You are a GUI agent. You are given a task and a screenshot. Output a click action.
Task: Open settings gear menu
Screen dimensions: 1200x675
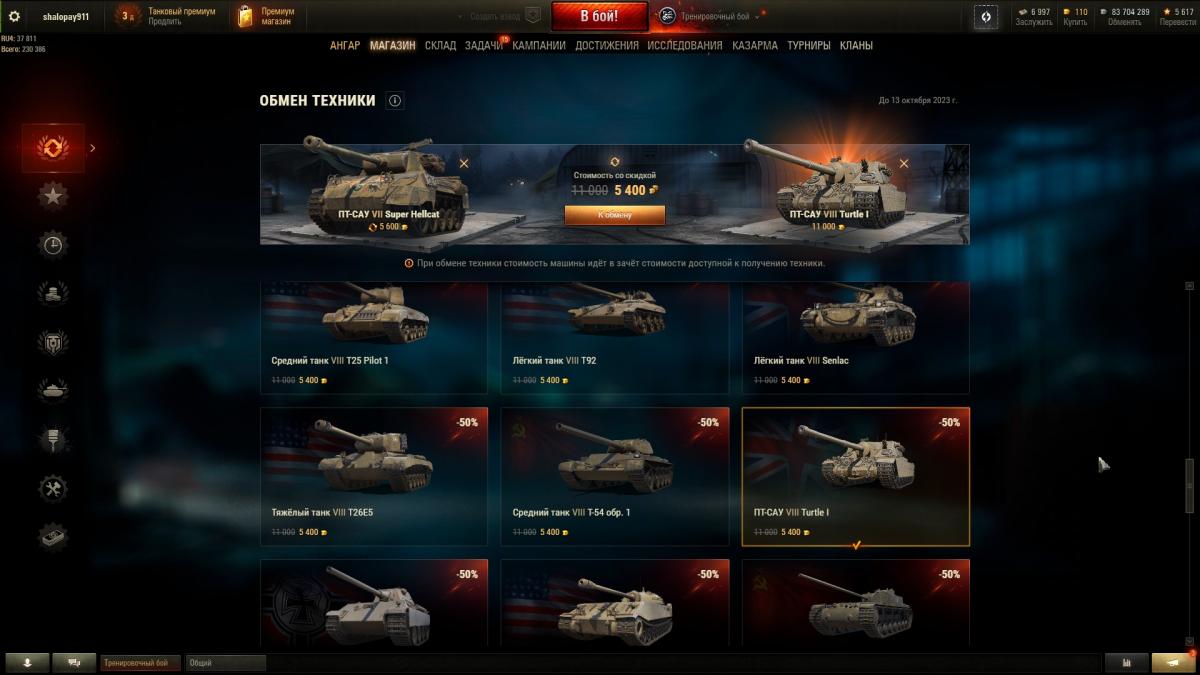pos(14,16)
